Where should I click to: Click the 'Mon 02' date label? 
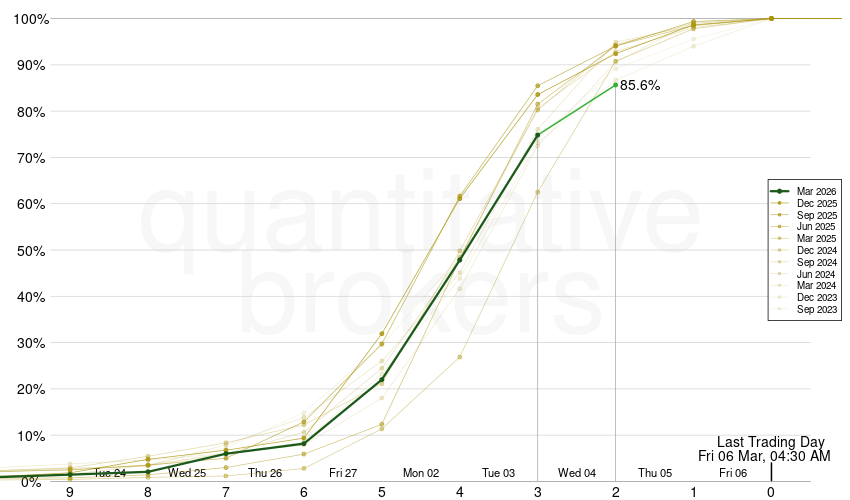click(421, 473)
